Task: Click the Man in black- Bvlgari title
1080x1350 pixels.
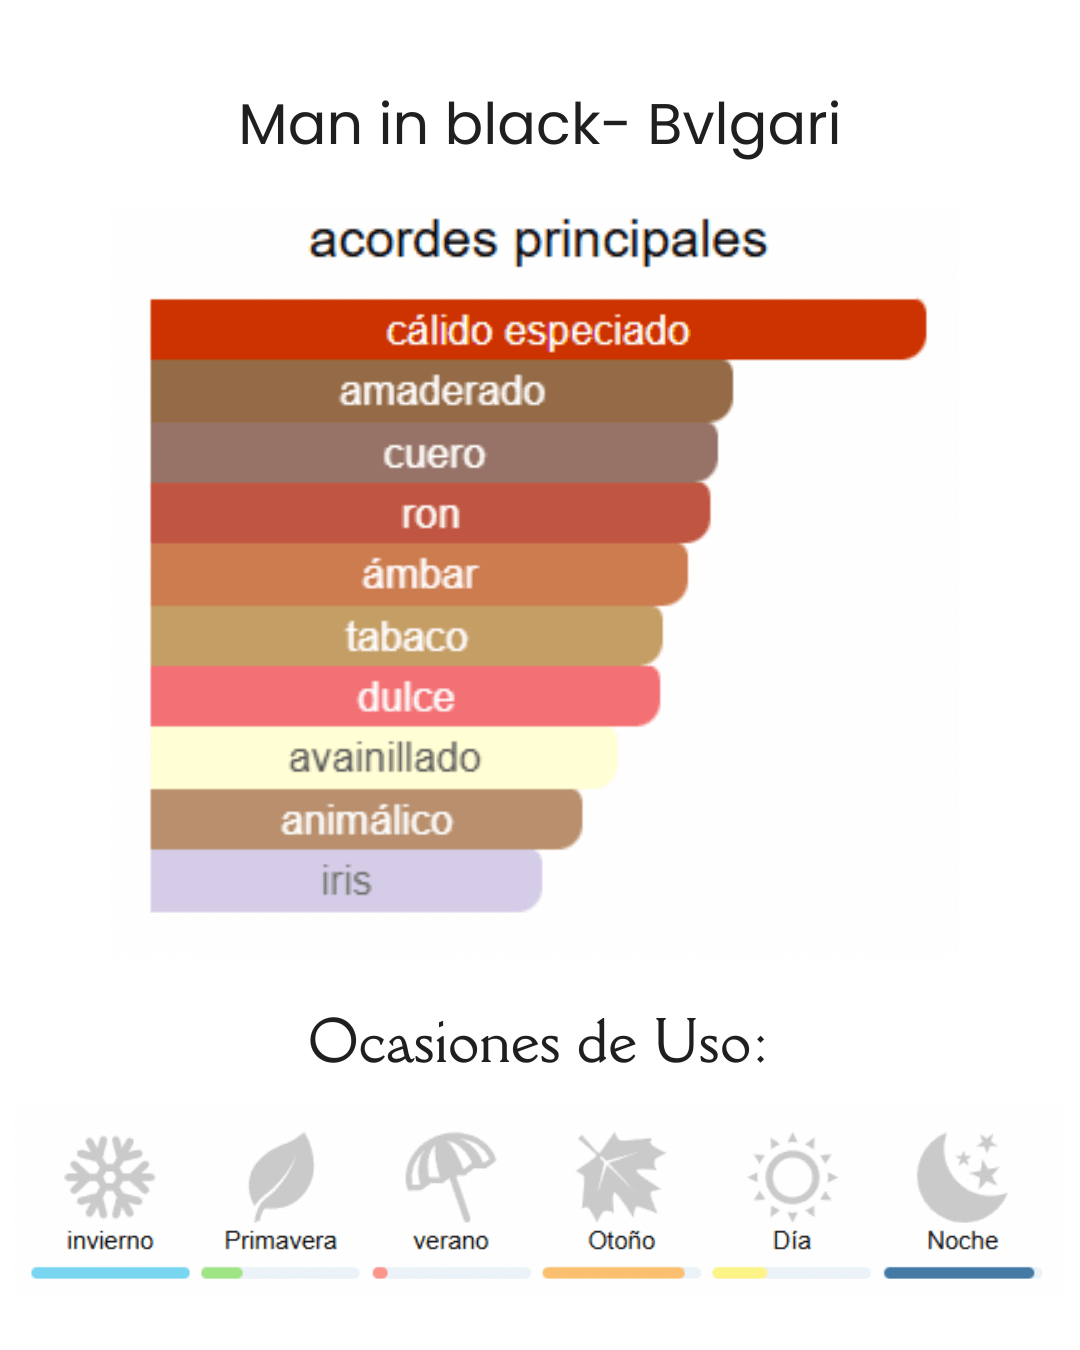Action: point(540,125)
